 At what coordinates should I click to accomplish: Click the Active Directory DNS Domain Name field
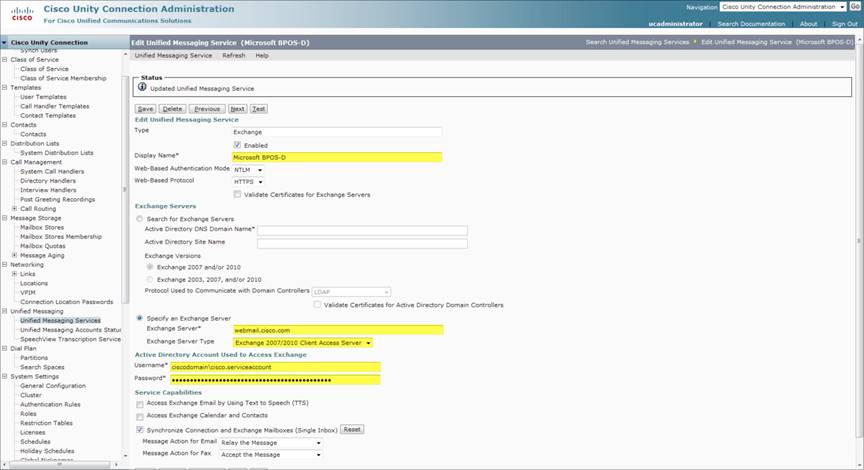pos(362,230)
